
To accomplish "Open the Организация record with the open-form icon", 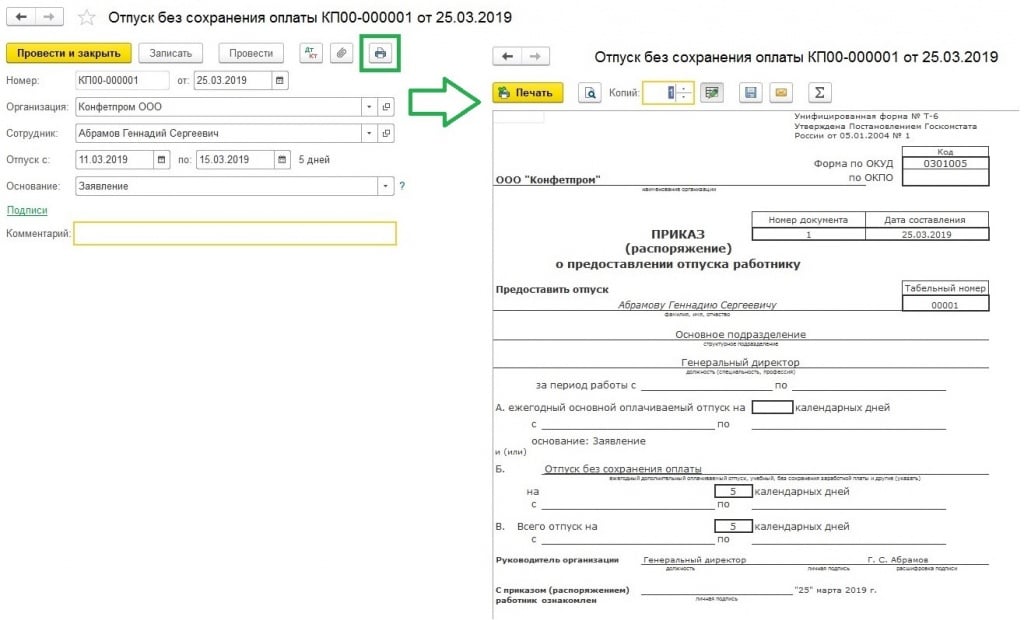I will pos(386,106).
